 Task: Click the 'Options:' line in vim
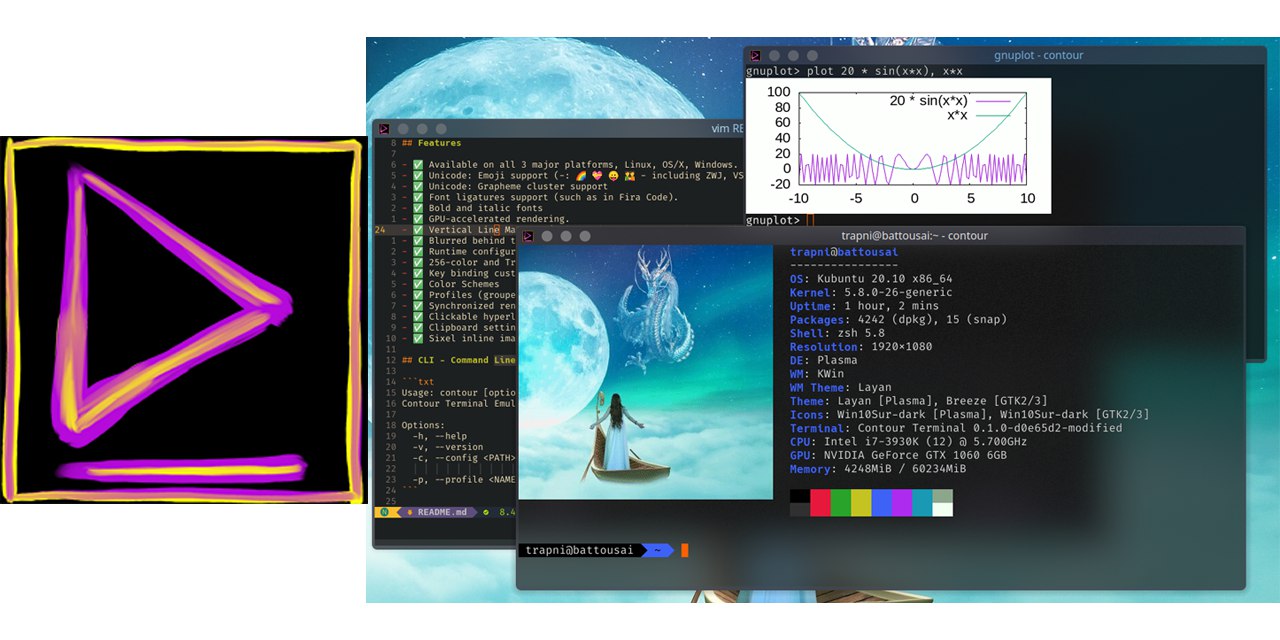click(424, 425)
